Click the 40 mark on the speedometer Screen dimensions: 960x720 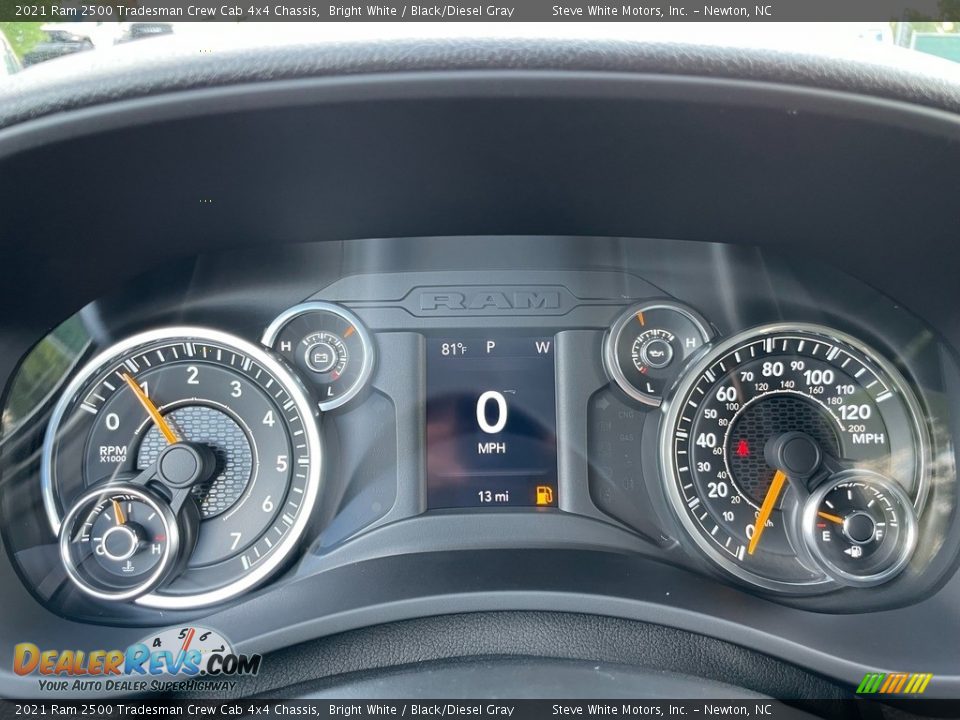pyautogui.click(x=706, y=440)
